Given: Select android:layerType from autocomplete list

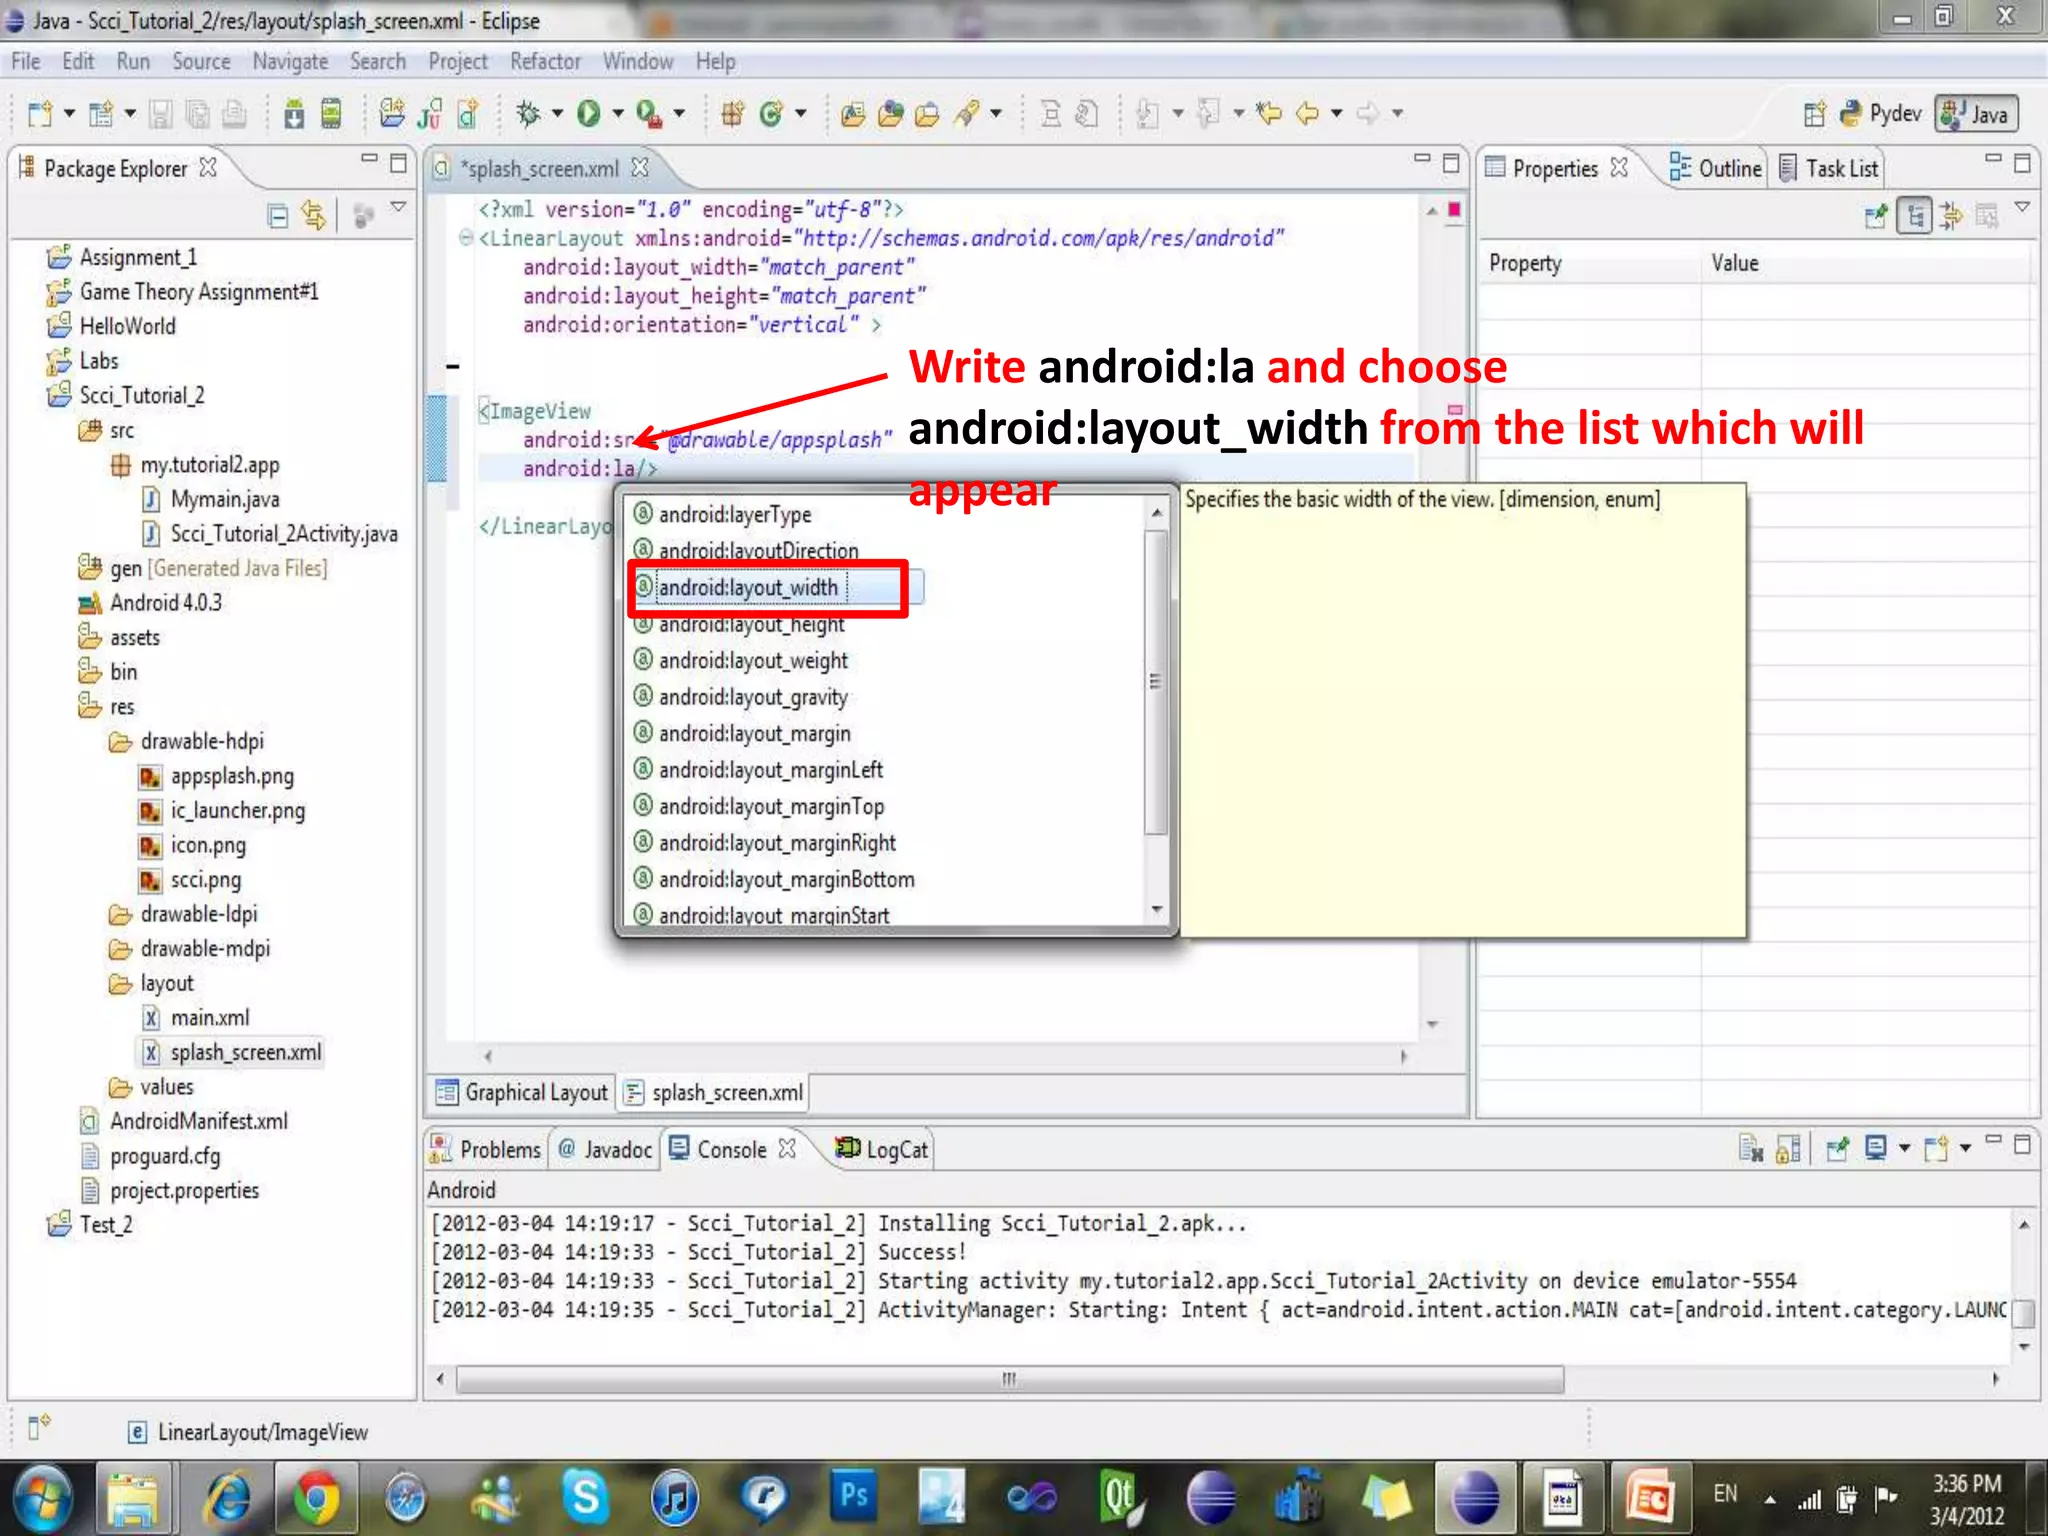Looking at the screenshot, I should [x=735, y=515].
